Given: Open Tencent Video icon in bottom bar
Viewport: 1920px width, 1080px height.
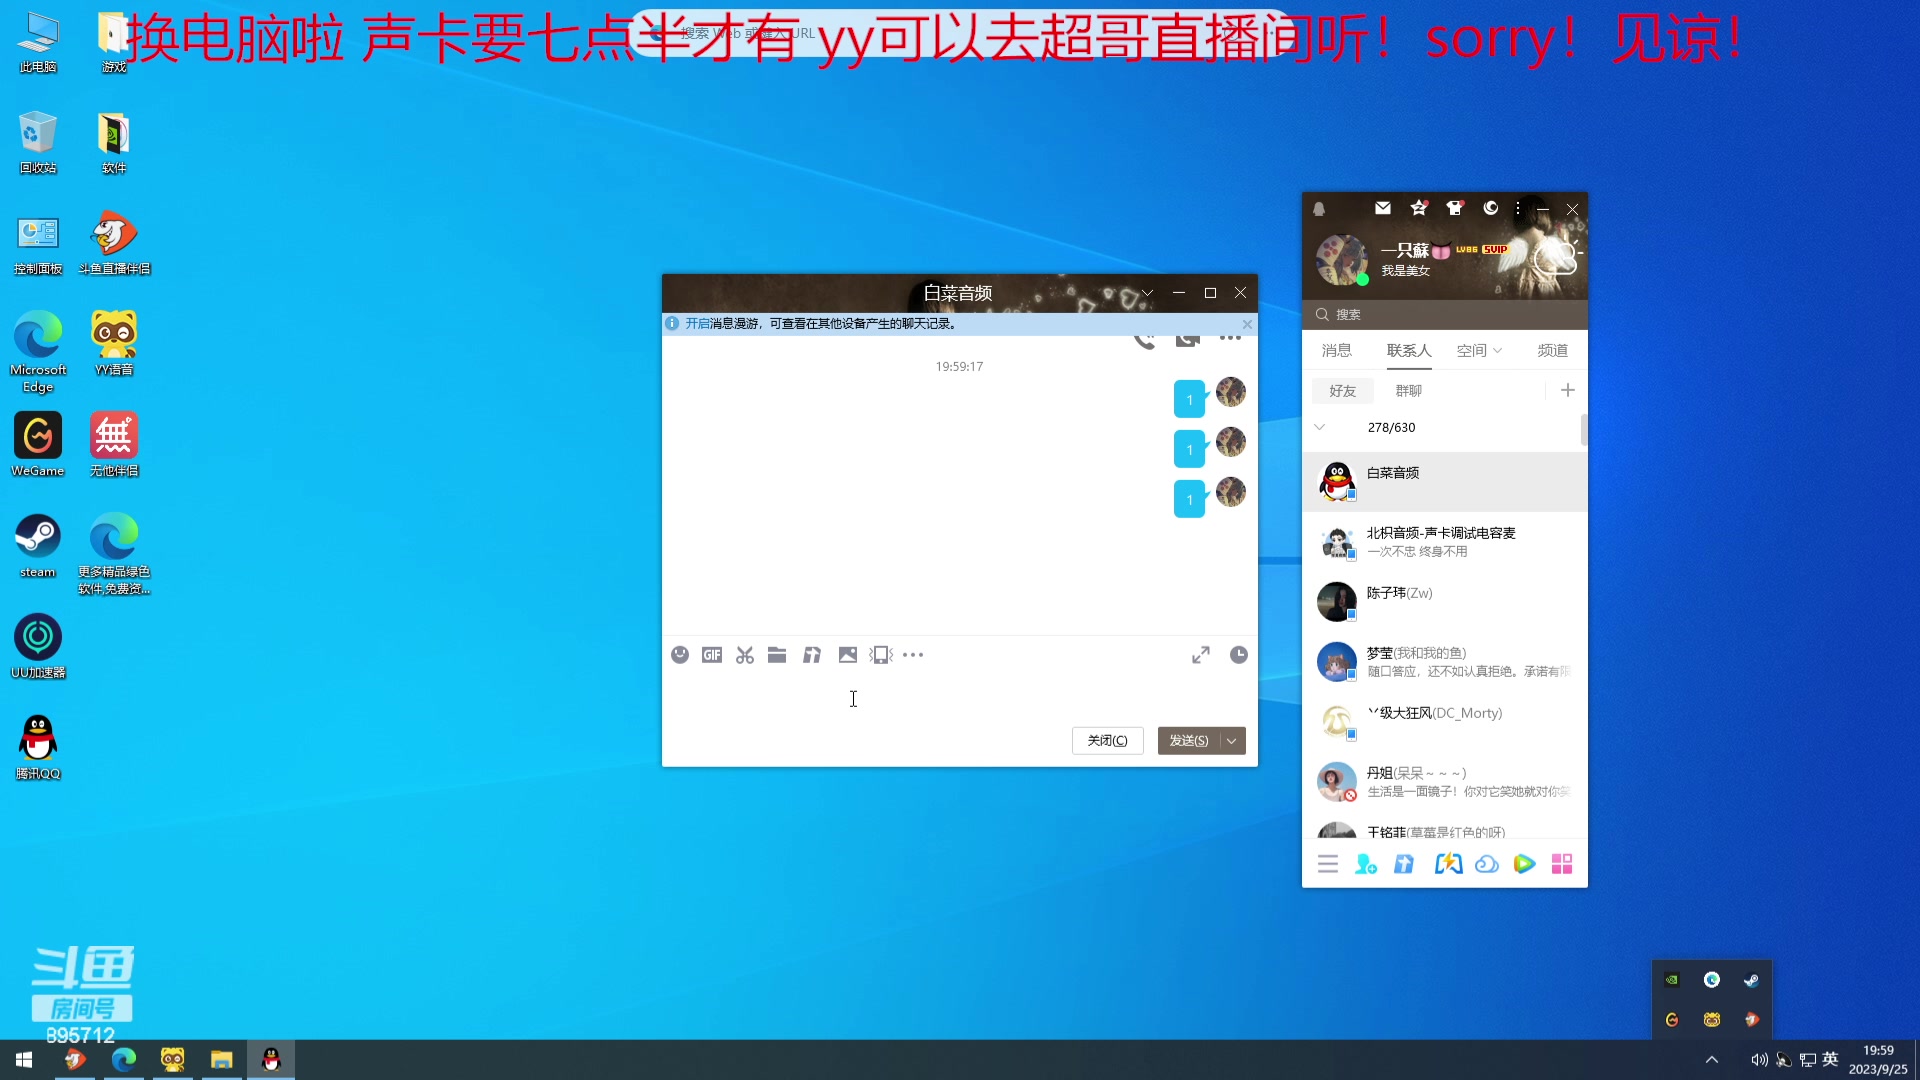Looking at the screenshot, I should 1524,863.
